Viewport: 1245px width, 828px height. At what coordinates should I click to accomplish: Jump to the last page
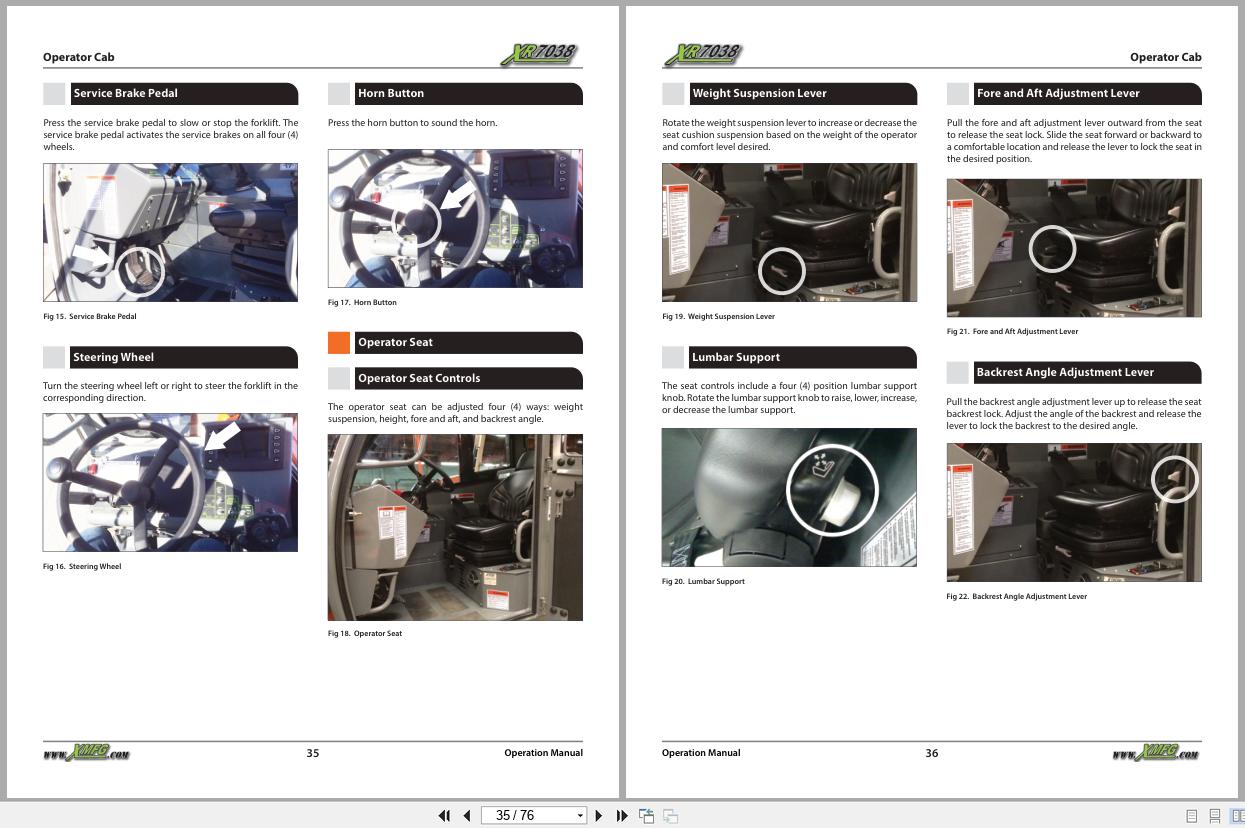[x=621, y=816]
